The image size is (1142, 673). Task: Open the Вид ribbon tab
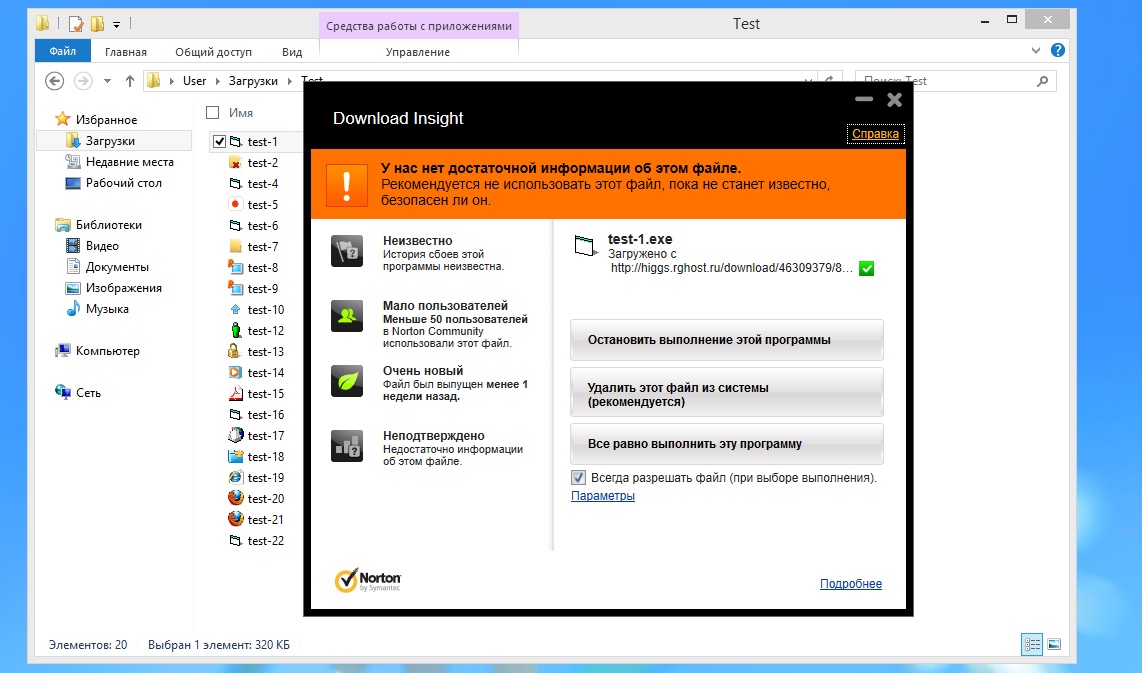(x=292, y=52)
